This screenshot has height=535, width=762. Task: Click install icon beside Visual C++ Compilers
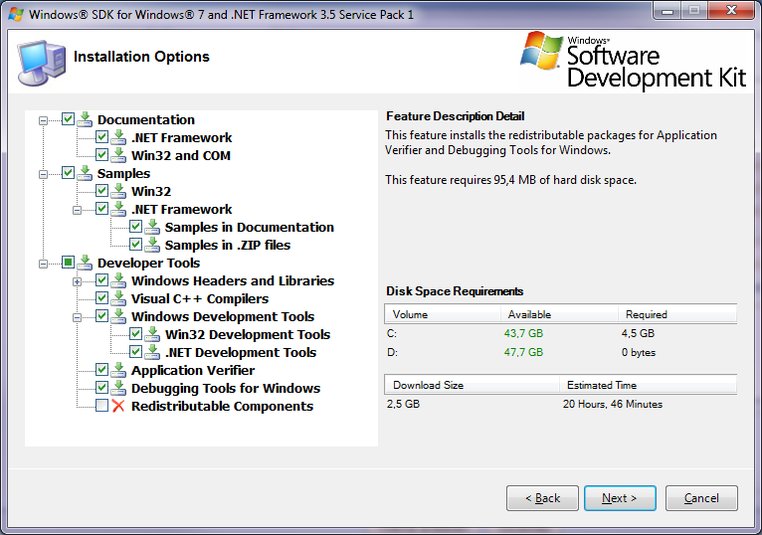click(x=118, y=298)
